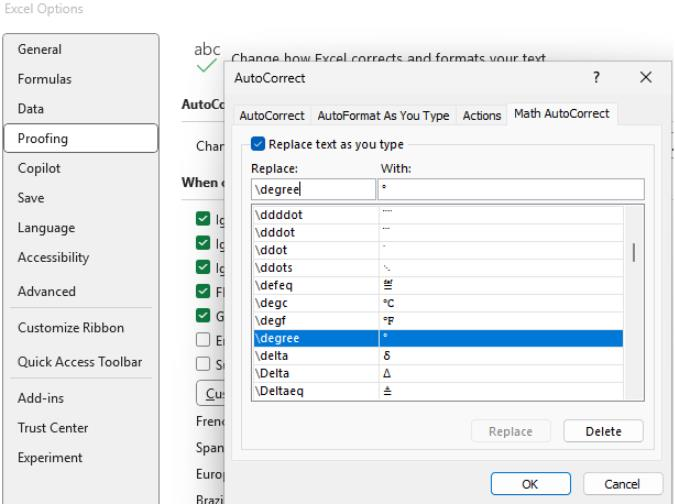Viewport: 675px width, 504px height.
Task: Switch to the AutoCorrect tab
Action: coord(272,115)
